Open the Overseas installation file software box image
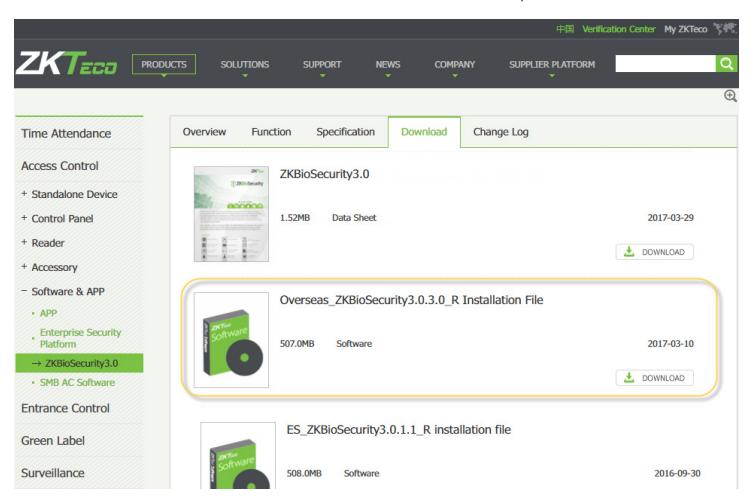 (x=231, y=340)
